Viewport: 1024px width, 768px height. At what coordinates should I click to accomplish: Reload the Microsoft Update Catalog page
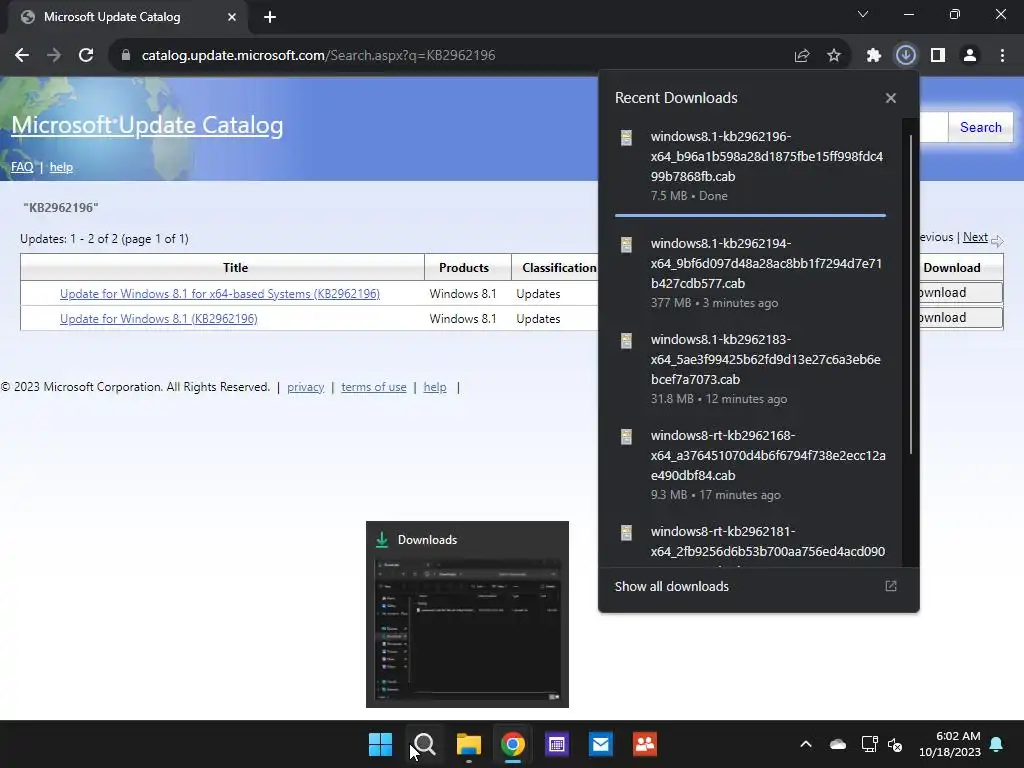click(x=86, y=56)
